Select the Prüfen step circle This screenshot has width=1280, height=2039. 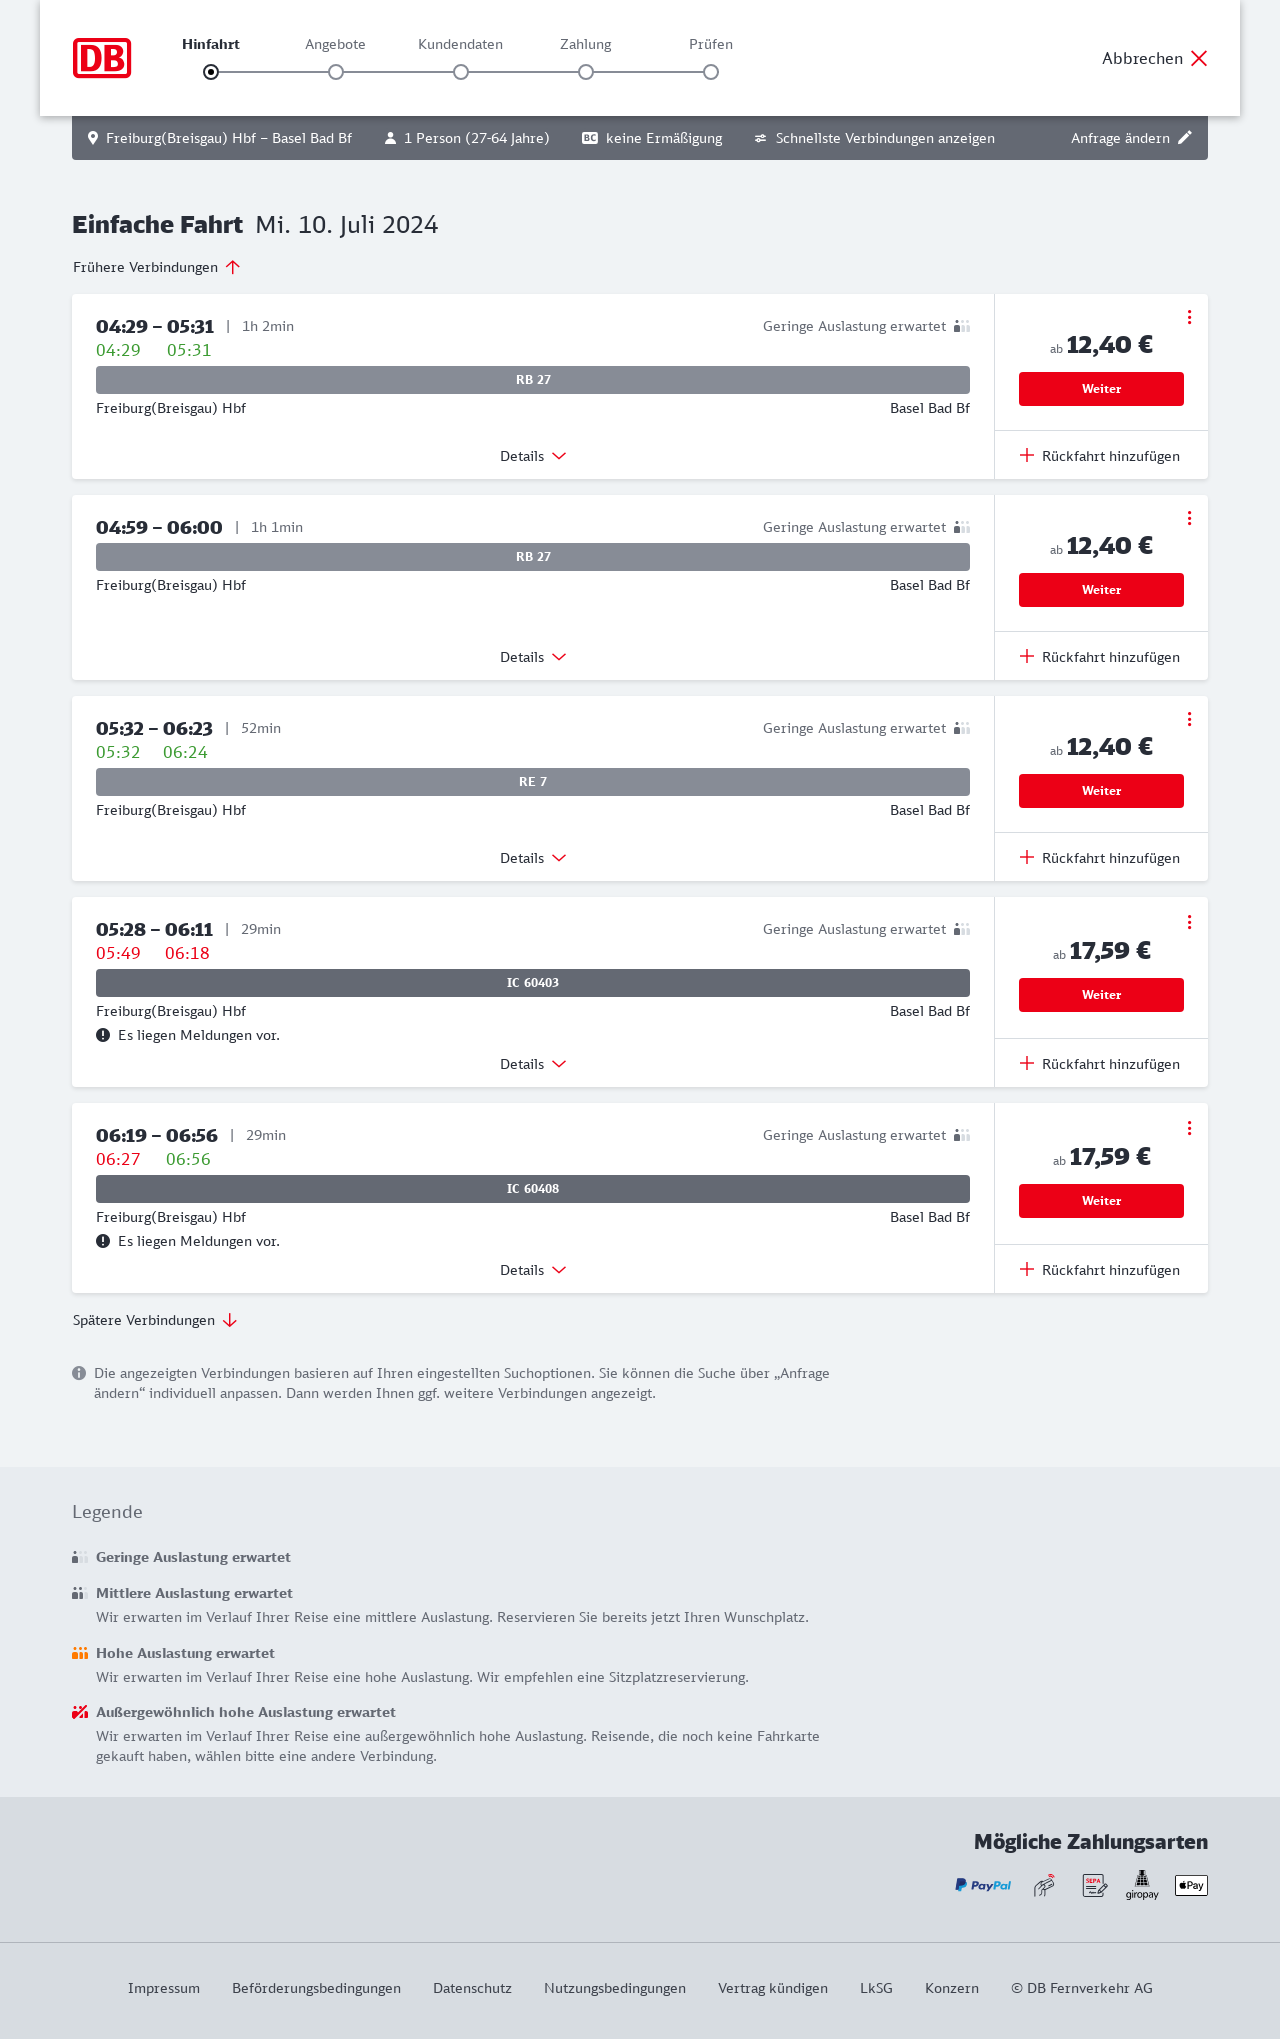click(711, 72)
